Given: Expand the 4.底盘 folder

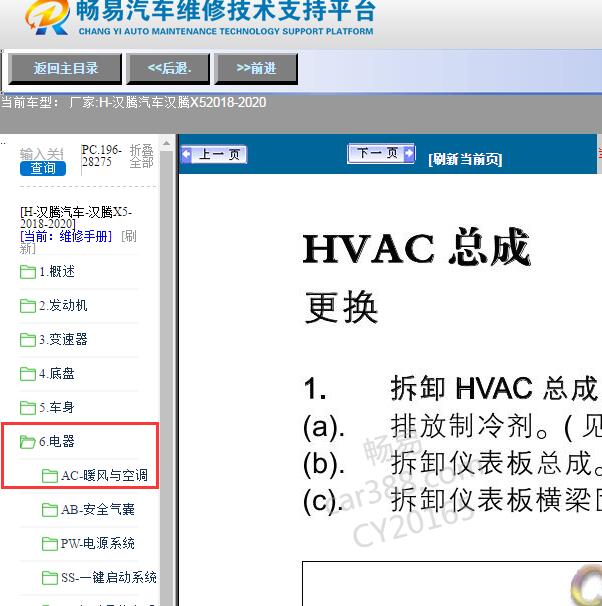Looking at the screenshot, I should point(57,374).
